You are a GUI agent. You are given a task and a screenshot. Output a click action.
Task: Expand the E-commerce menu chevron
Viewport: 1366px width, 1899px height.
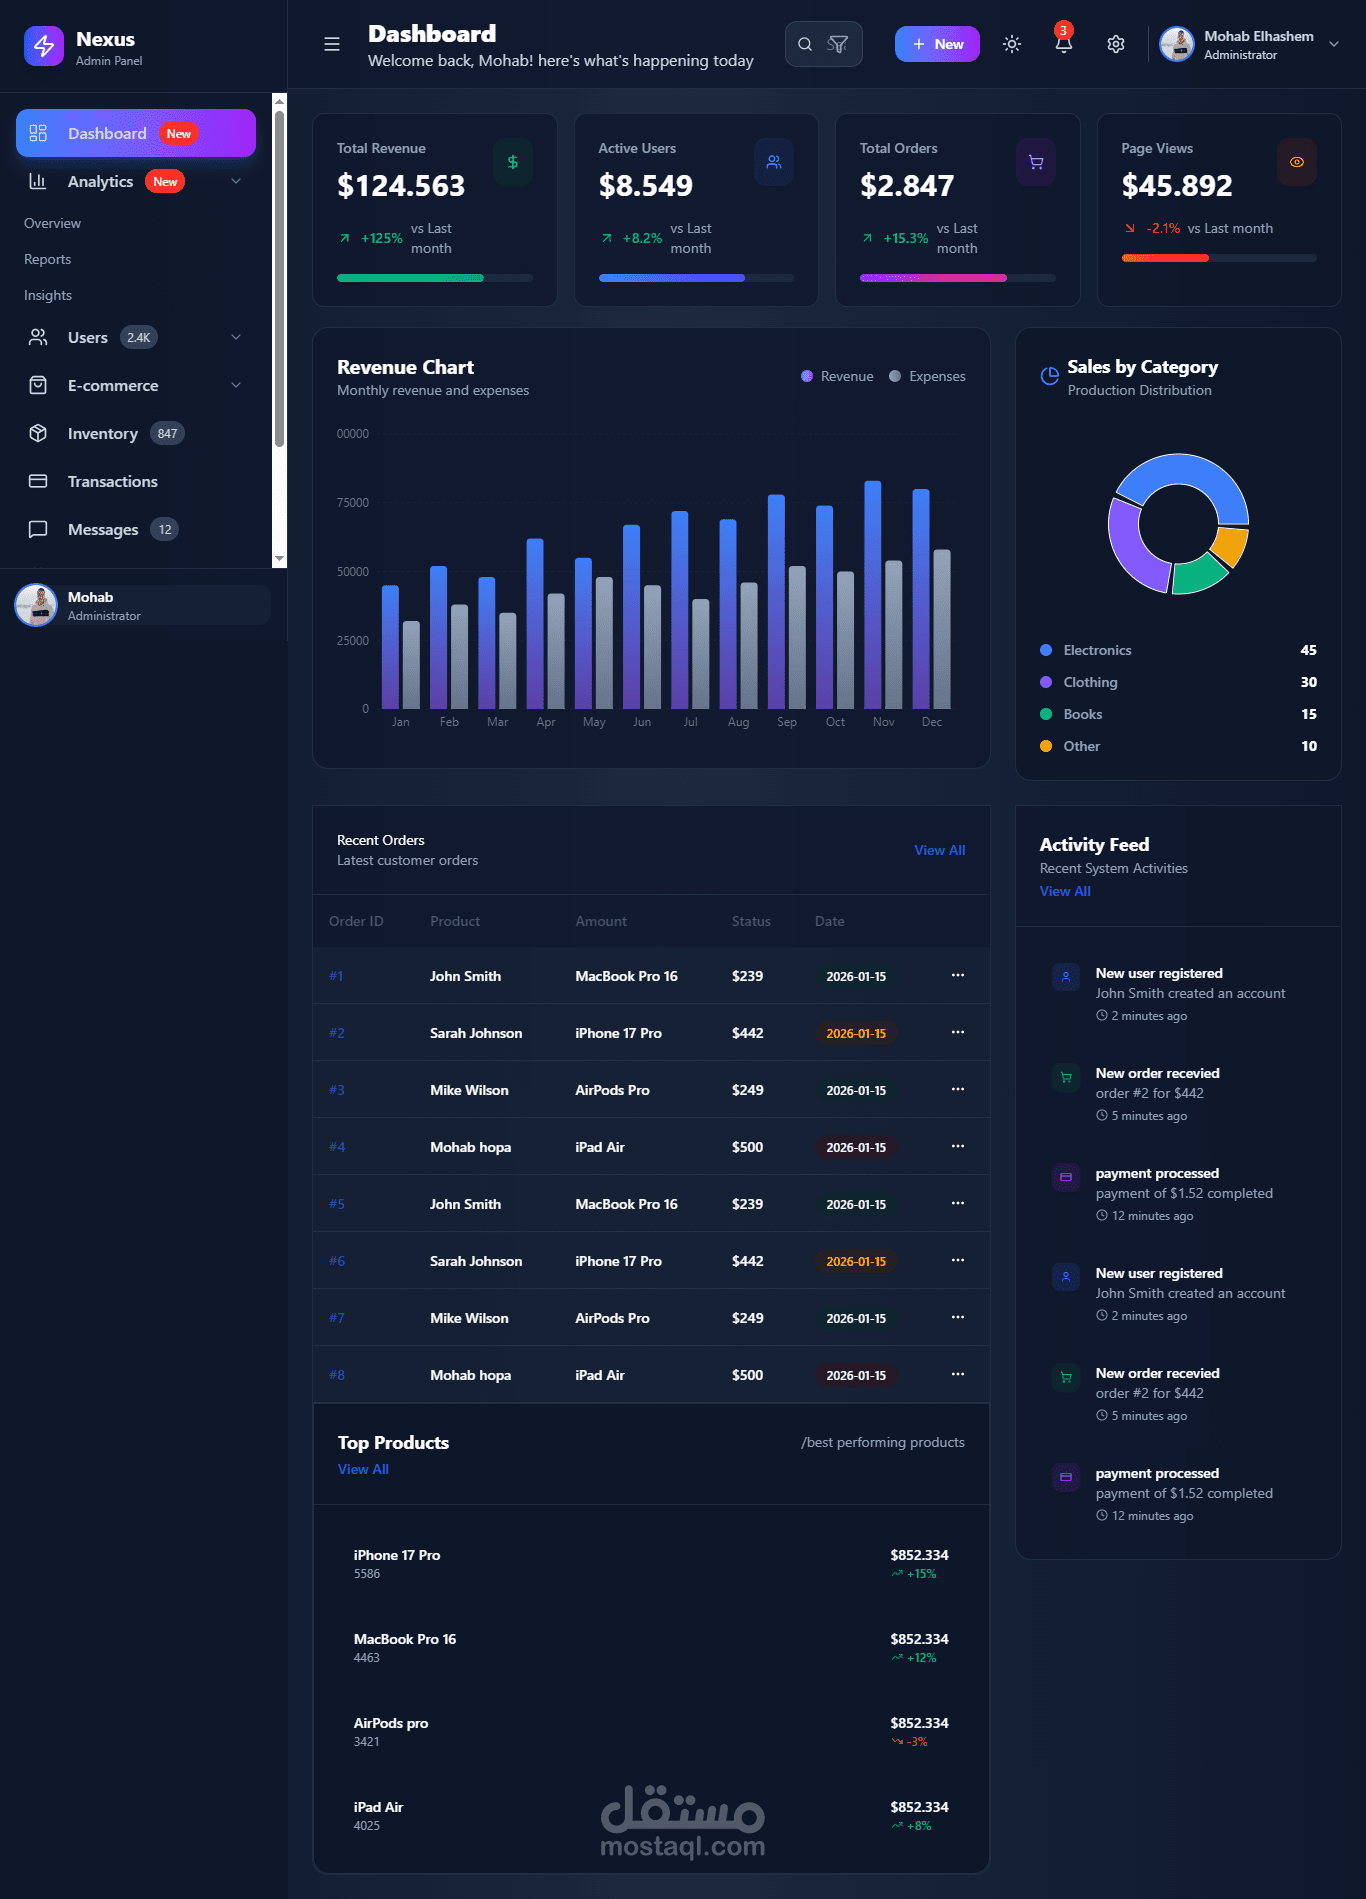click(x=236, y=385)
